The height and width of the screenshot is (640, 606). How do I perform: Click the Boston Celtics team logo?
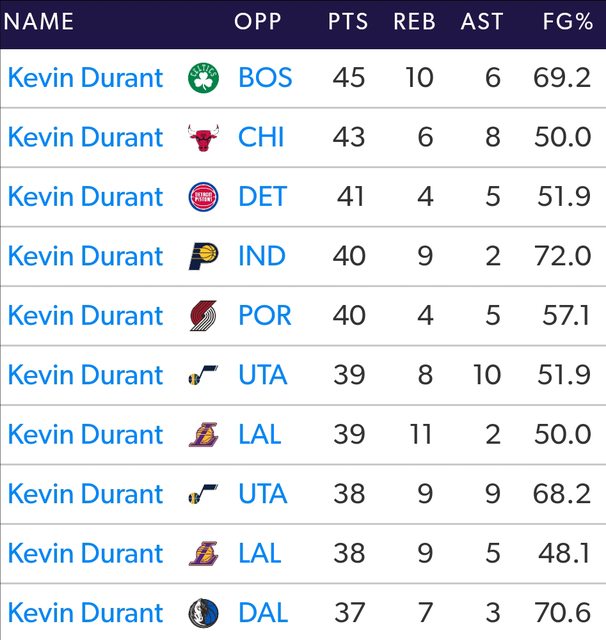pos(203,78)
